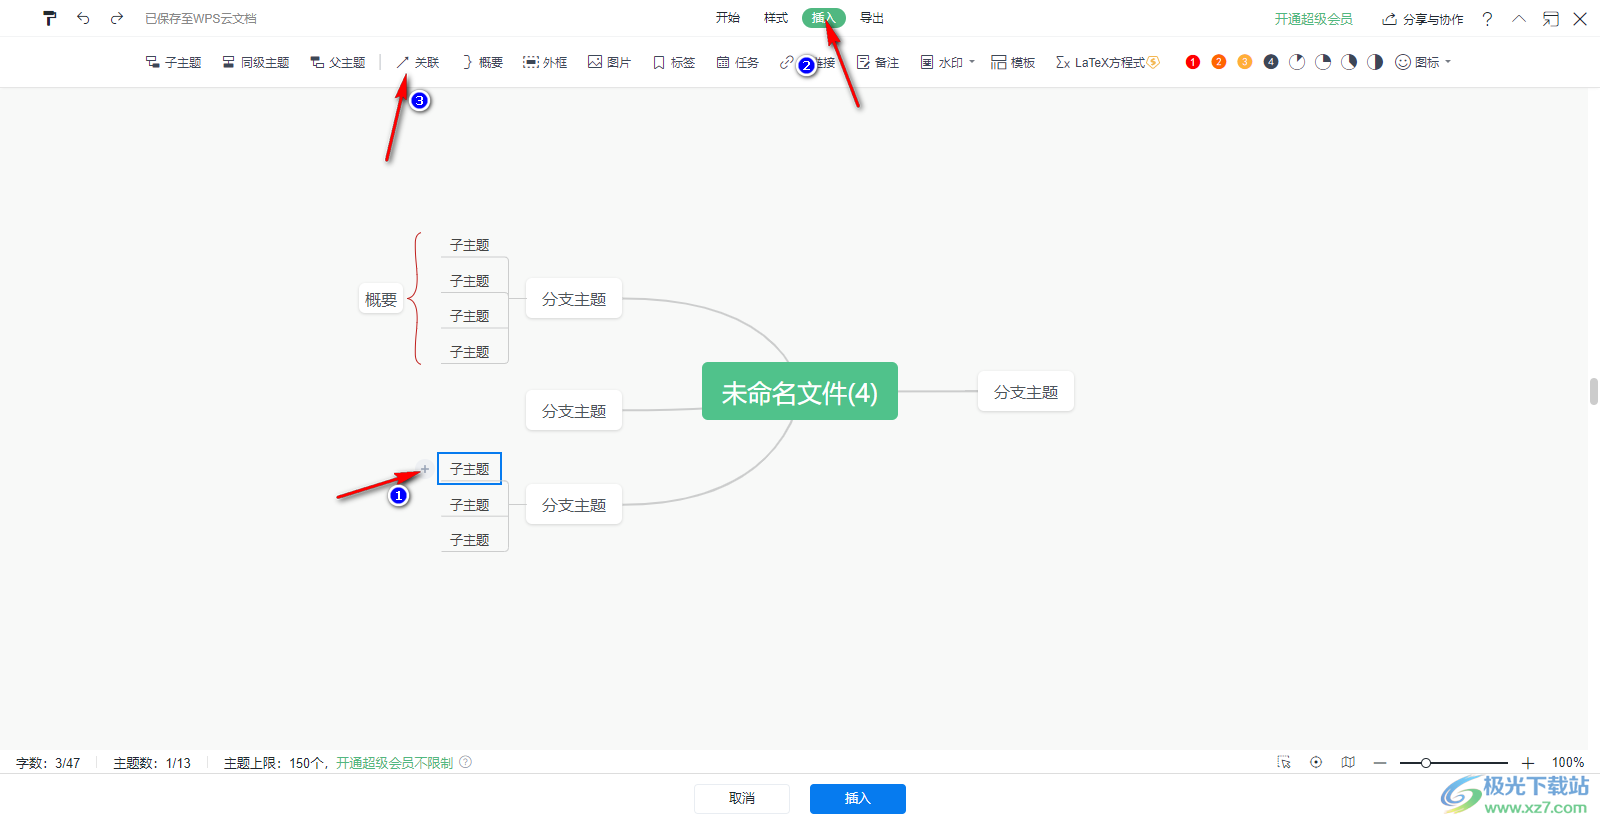Viewport: 1600px width, 824px height.
Task: Add a 备注 note
Action: (877, 62)
